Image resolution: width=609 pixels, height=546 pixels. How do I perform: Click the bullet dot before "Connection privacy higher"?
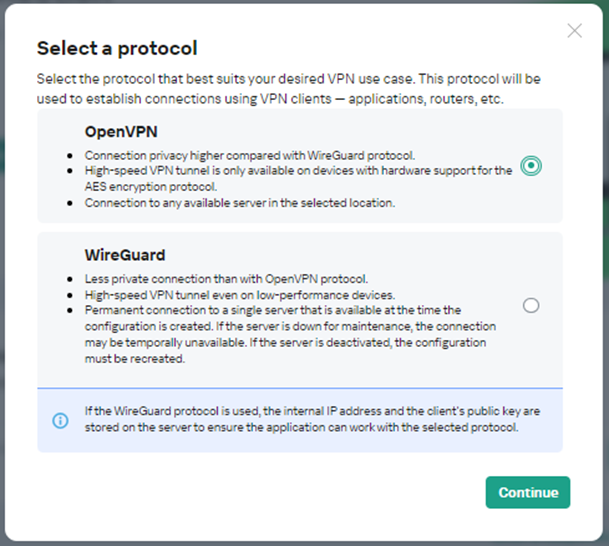click(x=69, y=157)
